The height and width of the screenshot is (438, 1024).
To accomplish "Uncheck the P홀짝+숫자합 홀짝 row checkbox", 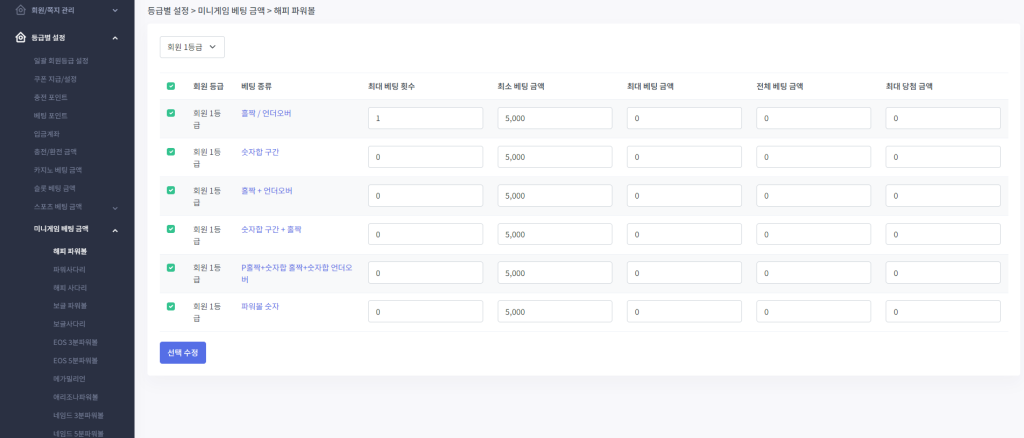I will 171,268.
